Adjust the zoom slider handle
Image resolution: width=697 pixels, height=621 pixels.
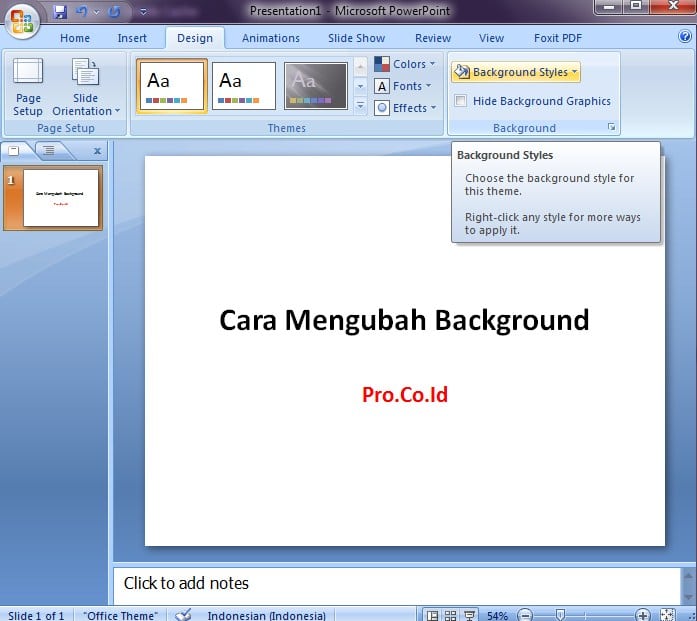click(x=560, y=615)
